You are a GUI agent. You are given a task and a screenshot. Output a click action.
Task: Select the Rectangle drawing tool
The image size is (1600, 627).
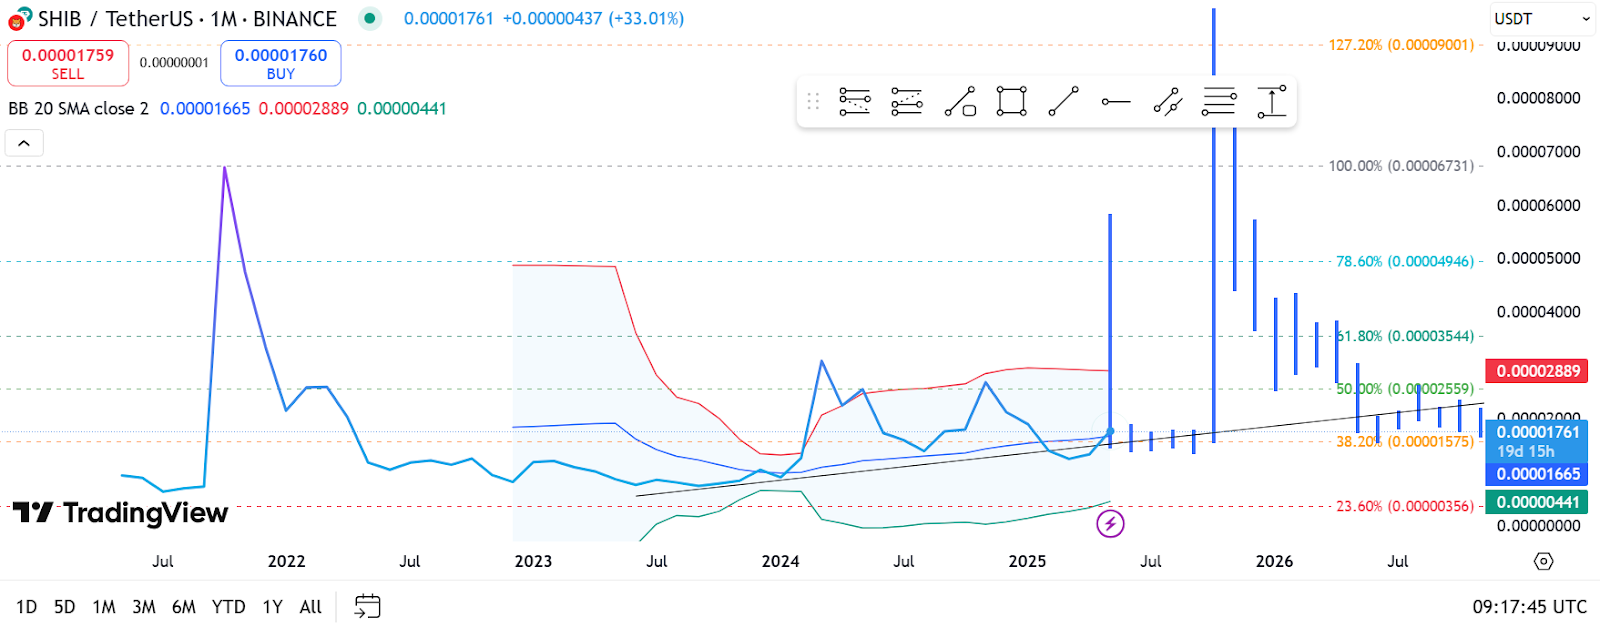1011,102
